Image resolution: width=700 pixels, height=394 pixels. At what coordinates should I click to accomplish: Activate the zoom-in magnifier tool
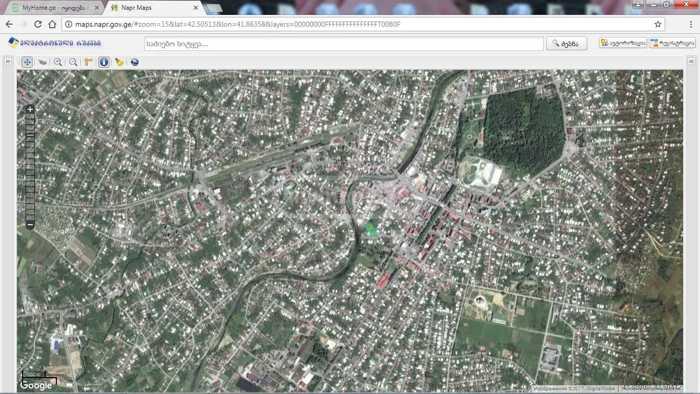click(58, 62)
